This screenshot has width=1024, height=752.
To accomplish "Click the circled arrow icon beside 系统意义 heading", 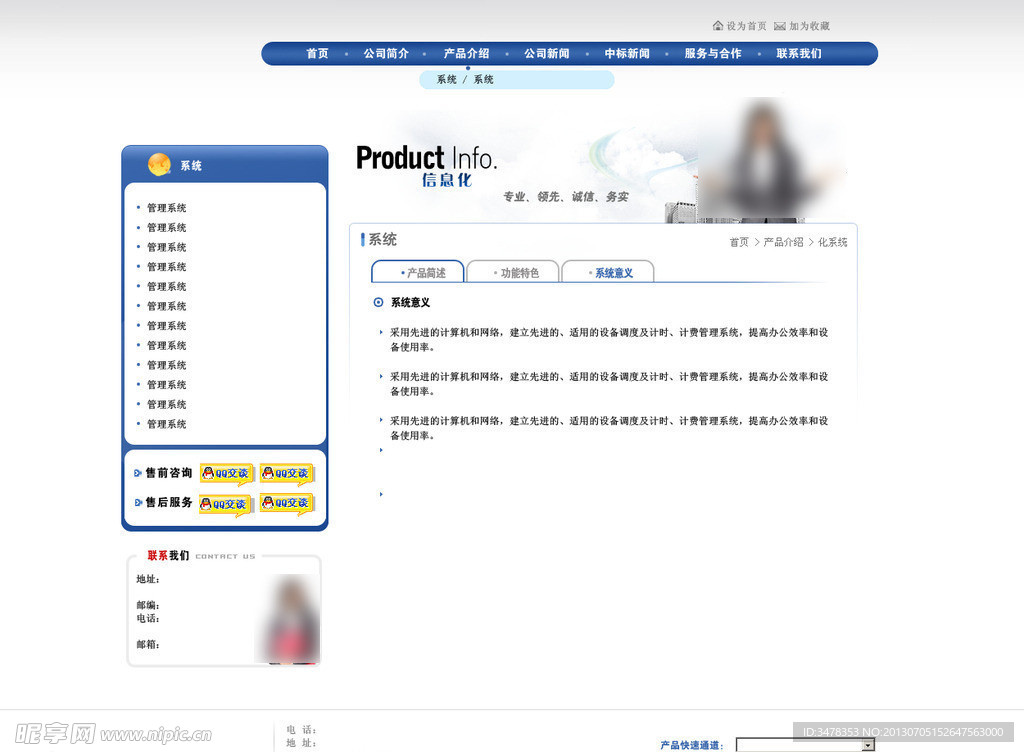I will 377,302.
